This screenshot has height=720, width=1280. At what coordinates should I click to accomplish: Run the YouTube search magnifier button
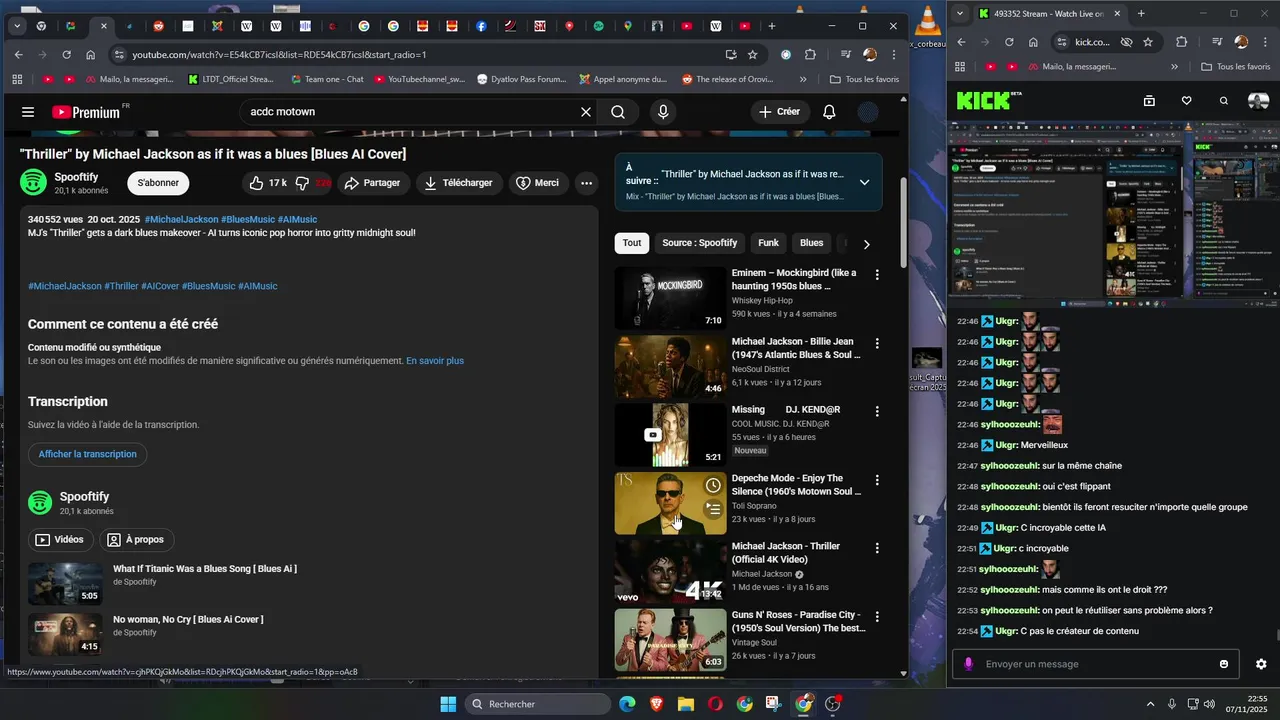[618, 112]
